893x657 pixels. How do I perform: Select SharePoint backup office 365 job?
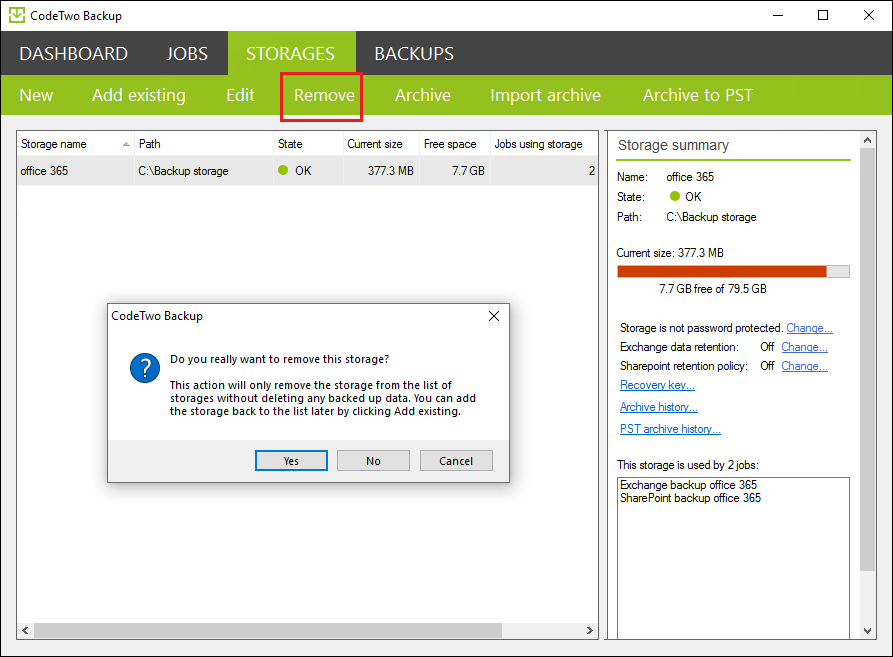tap(690, 498)
